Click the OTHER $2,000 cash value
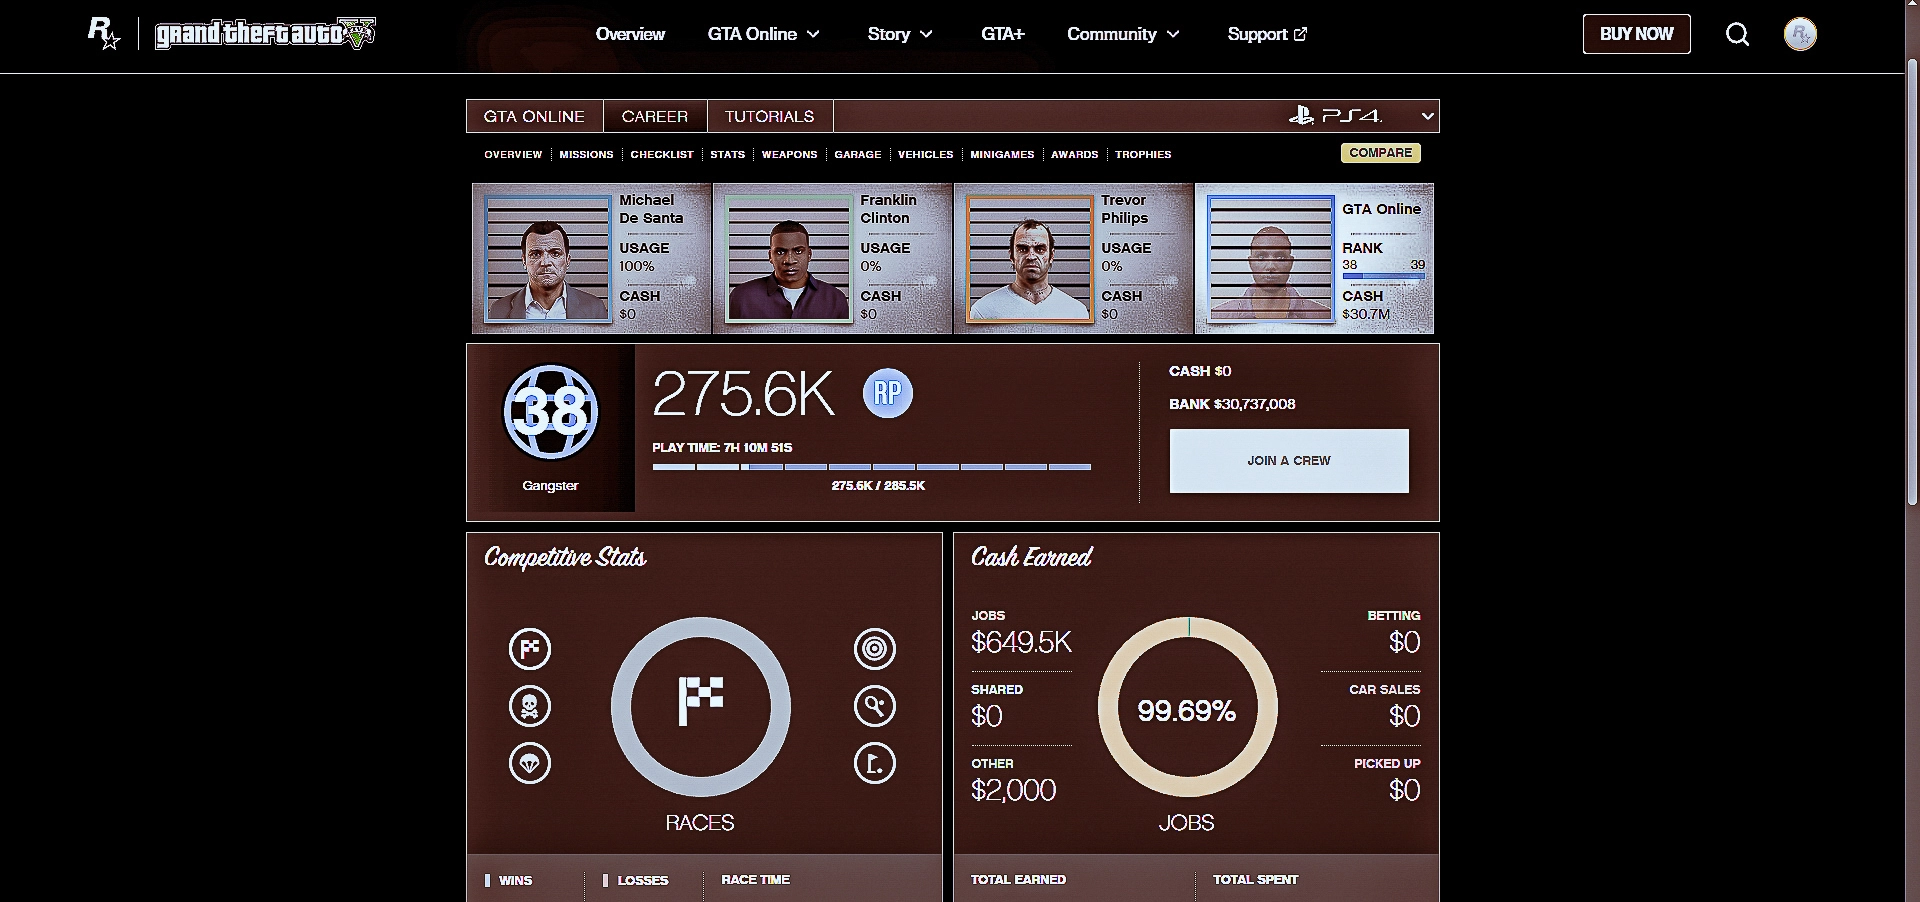 pyautogui.click(x=1013, y=790)
